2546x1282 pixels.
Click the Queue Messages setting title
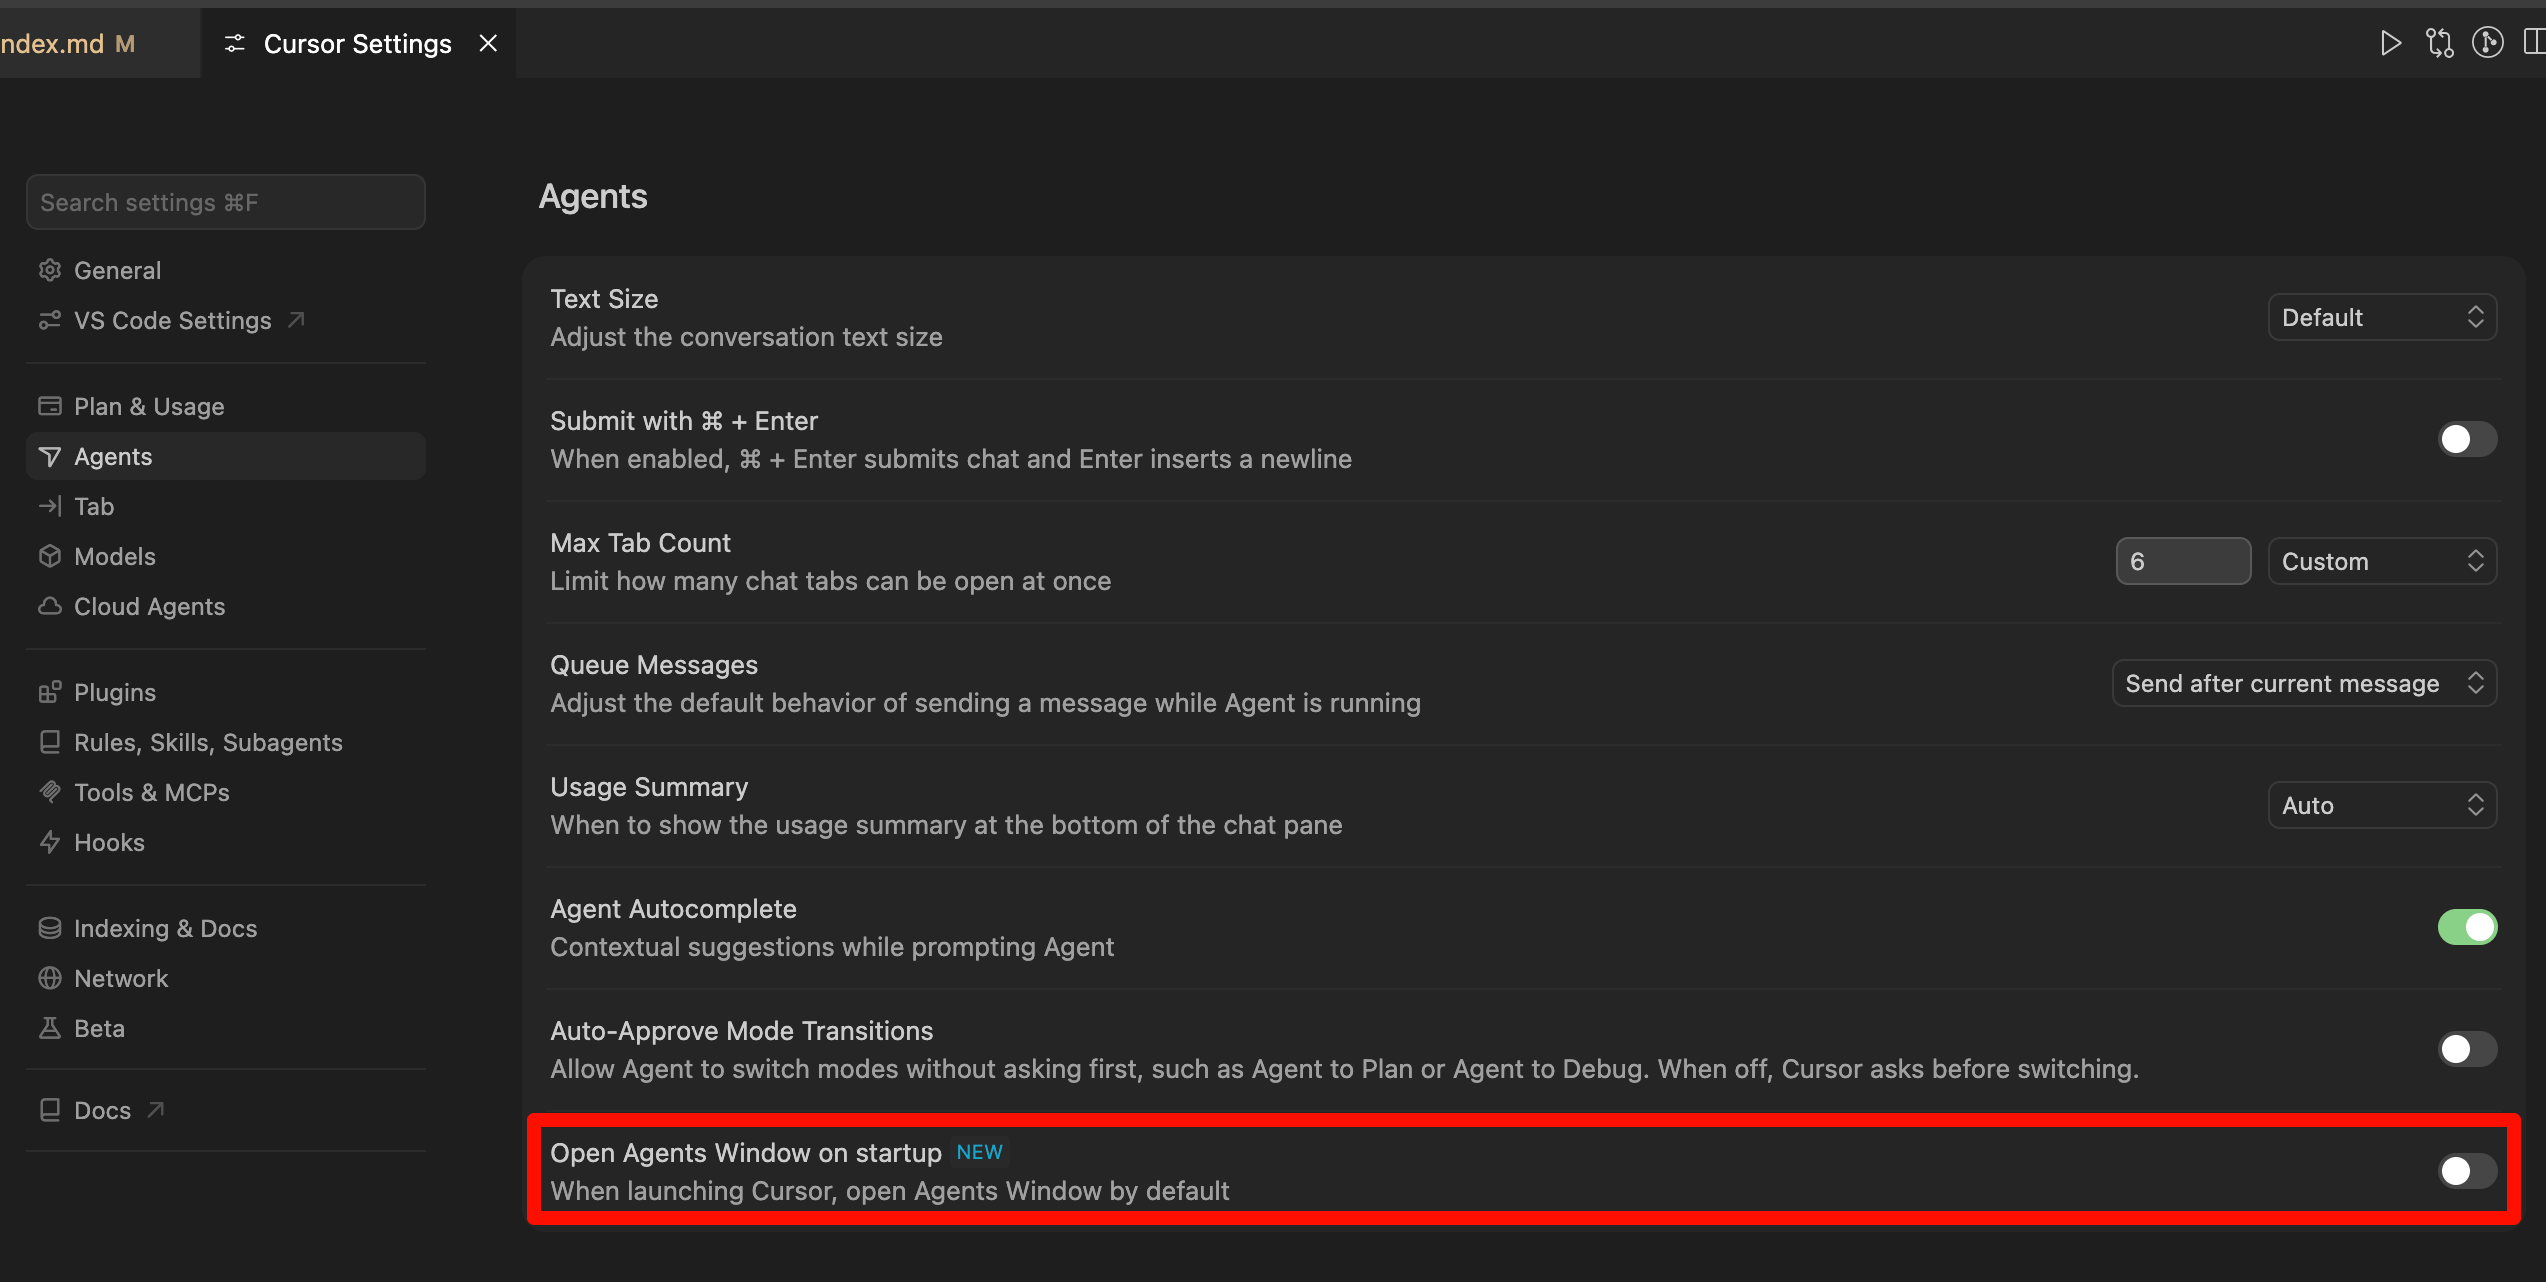654,665
